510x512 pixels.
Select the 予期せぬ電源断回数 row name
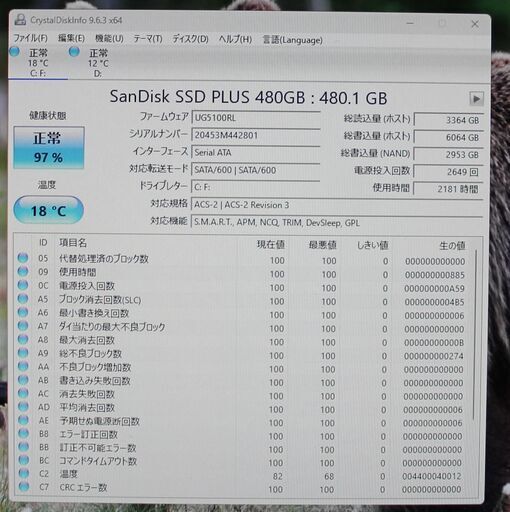[x=99, y=421]
